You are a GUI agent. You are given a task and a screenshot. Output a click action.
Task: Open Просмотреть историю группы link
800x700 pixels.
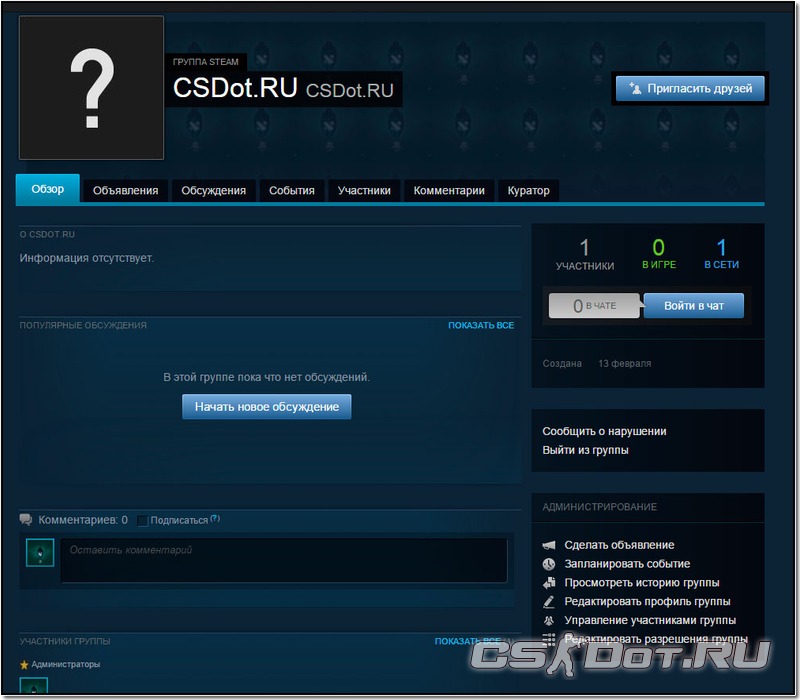[642, 583]
